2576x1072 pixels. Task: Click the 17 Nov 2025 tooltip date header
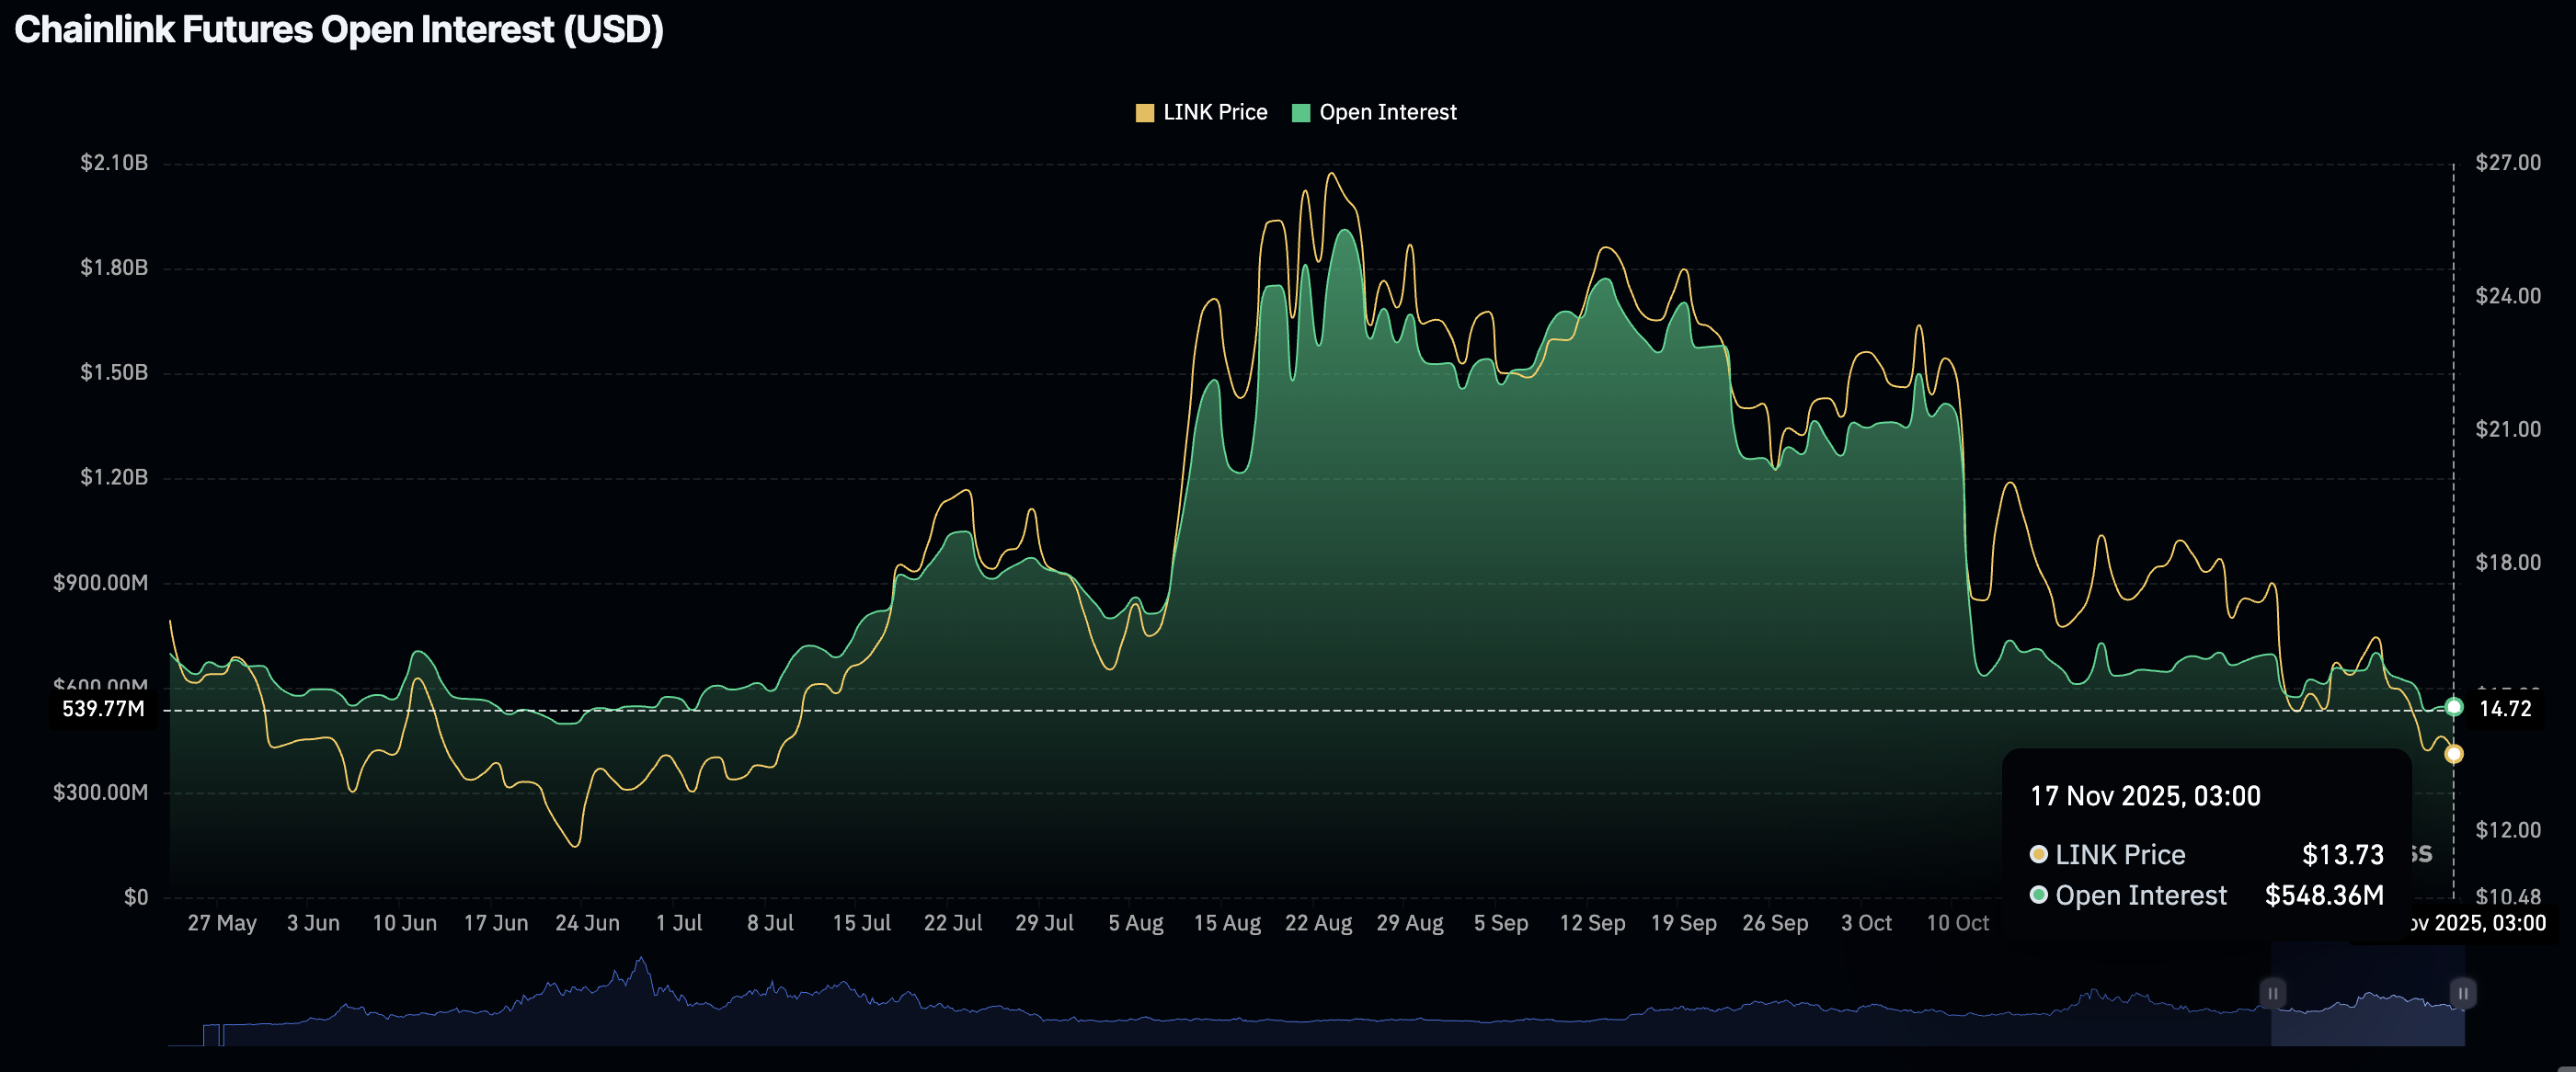coord(2145,796)
